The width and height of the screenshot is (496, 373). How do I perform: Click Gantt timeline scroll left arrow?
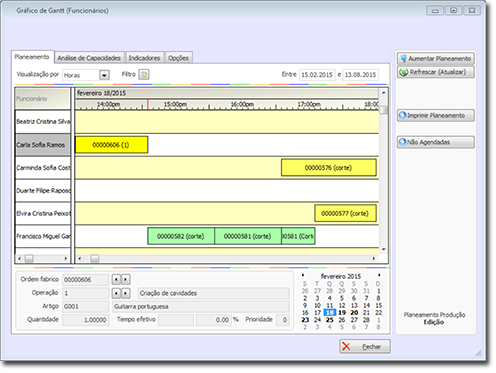(80, 259)
